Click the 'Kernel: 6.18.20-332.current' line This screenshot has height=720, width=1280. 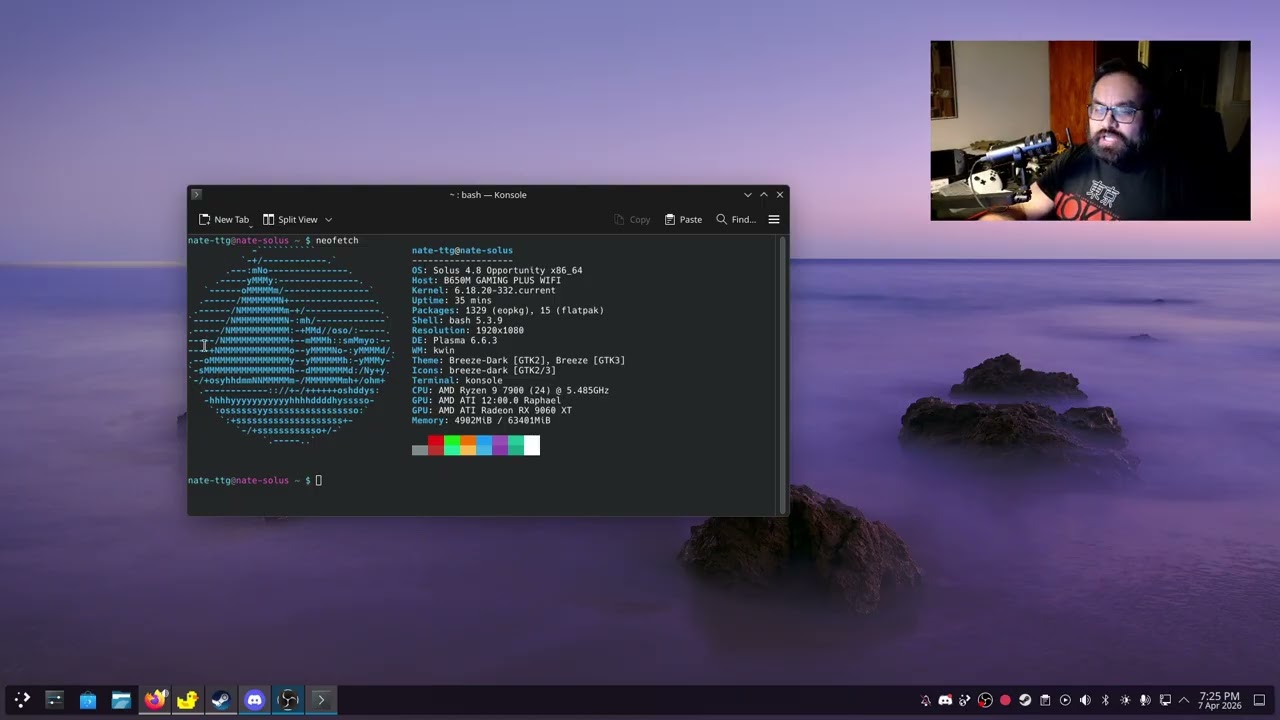click(484, 290)
